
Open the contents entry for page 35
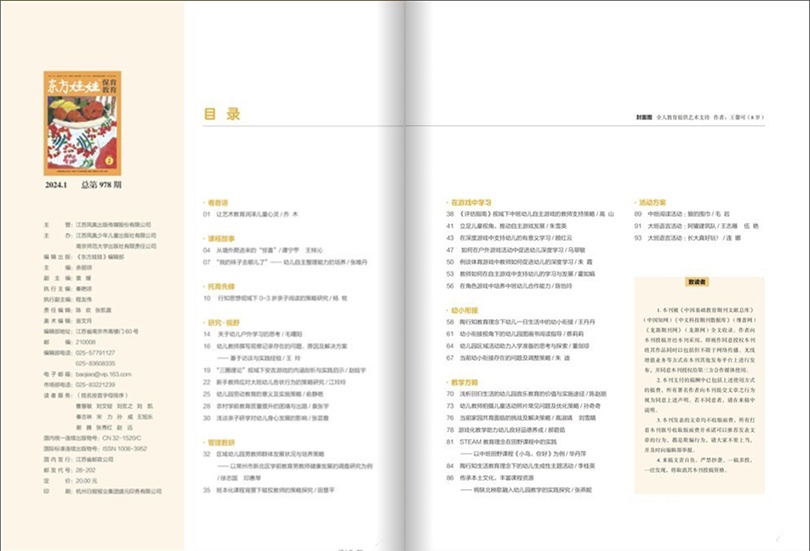tap(269, 490)
